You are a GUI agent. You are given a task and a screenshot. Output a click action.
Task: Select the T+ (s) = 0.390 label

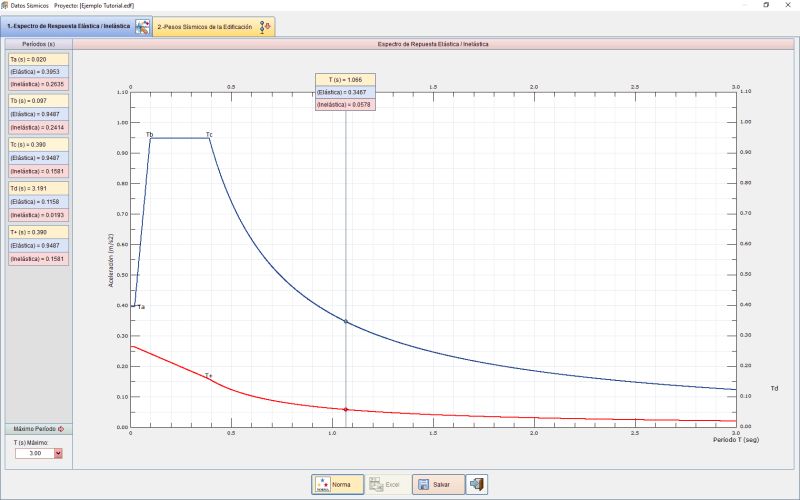39,232
